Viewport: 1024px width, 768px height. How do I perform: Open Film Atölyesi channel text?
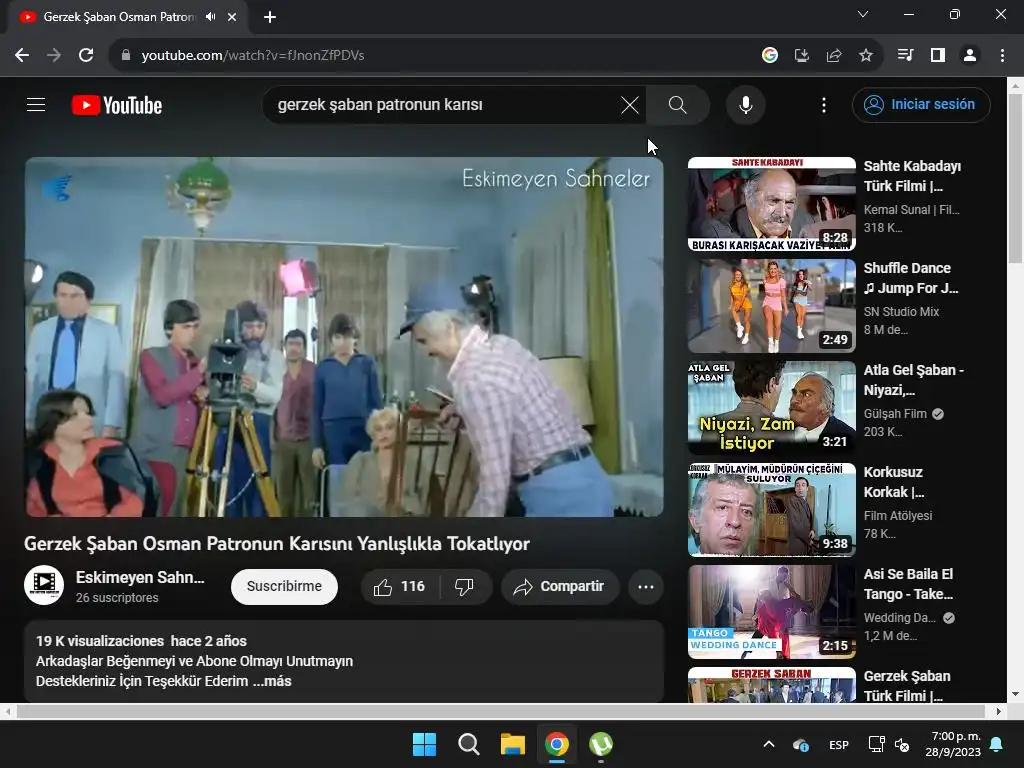(x=897, y=515)
